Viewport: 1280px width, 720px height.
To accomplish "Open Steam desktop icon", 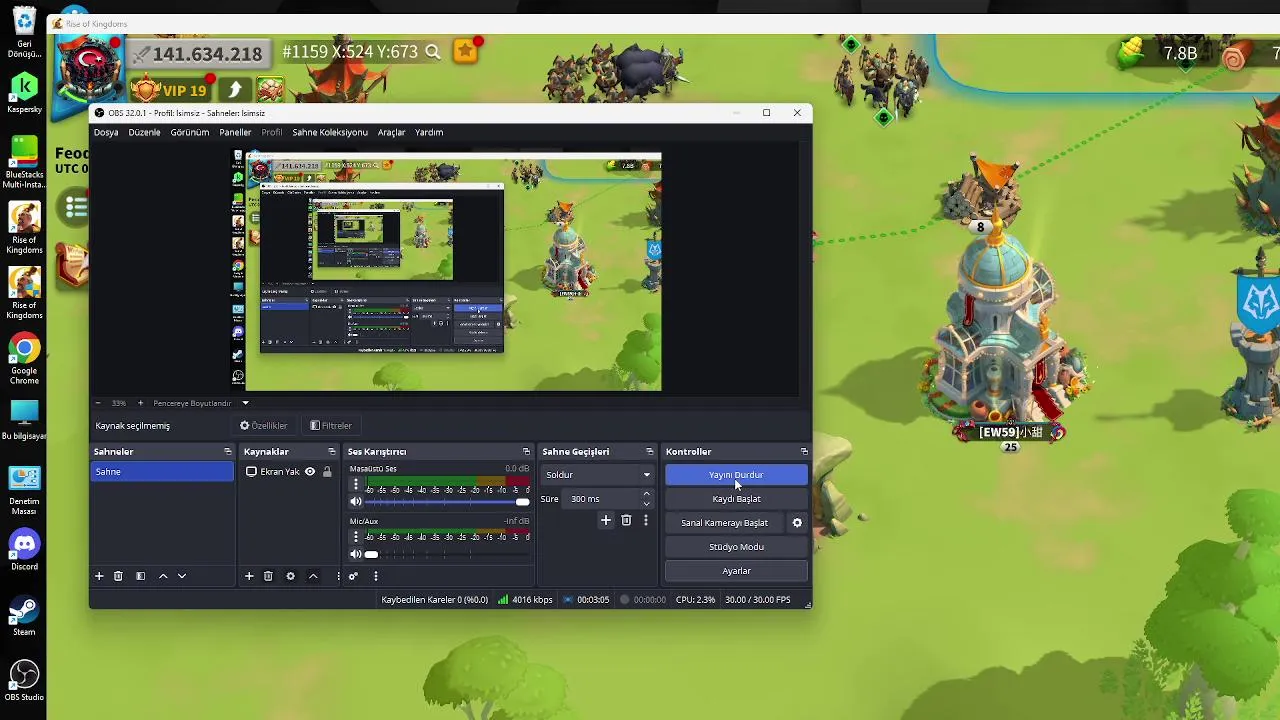I will click(24, 617).
